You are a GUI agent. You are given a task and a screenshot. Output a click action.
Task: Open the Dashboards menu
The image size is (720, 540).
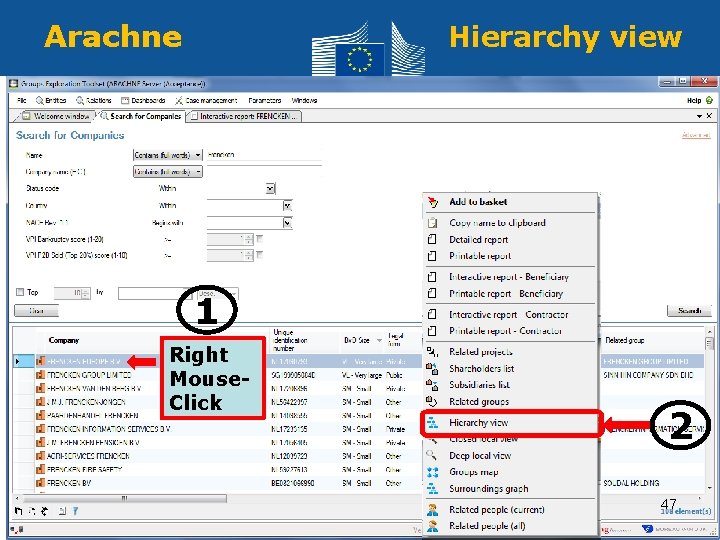click(x=143, y=100)
